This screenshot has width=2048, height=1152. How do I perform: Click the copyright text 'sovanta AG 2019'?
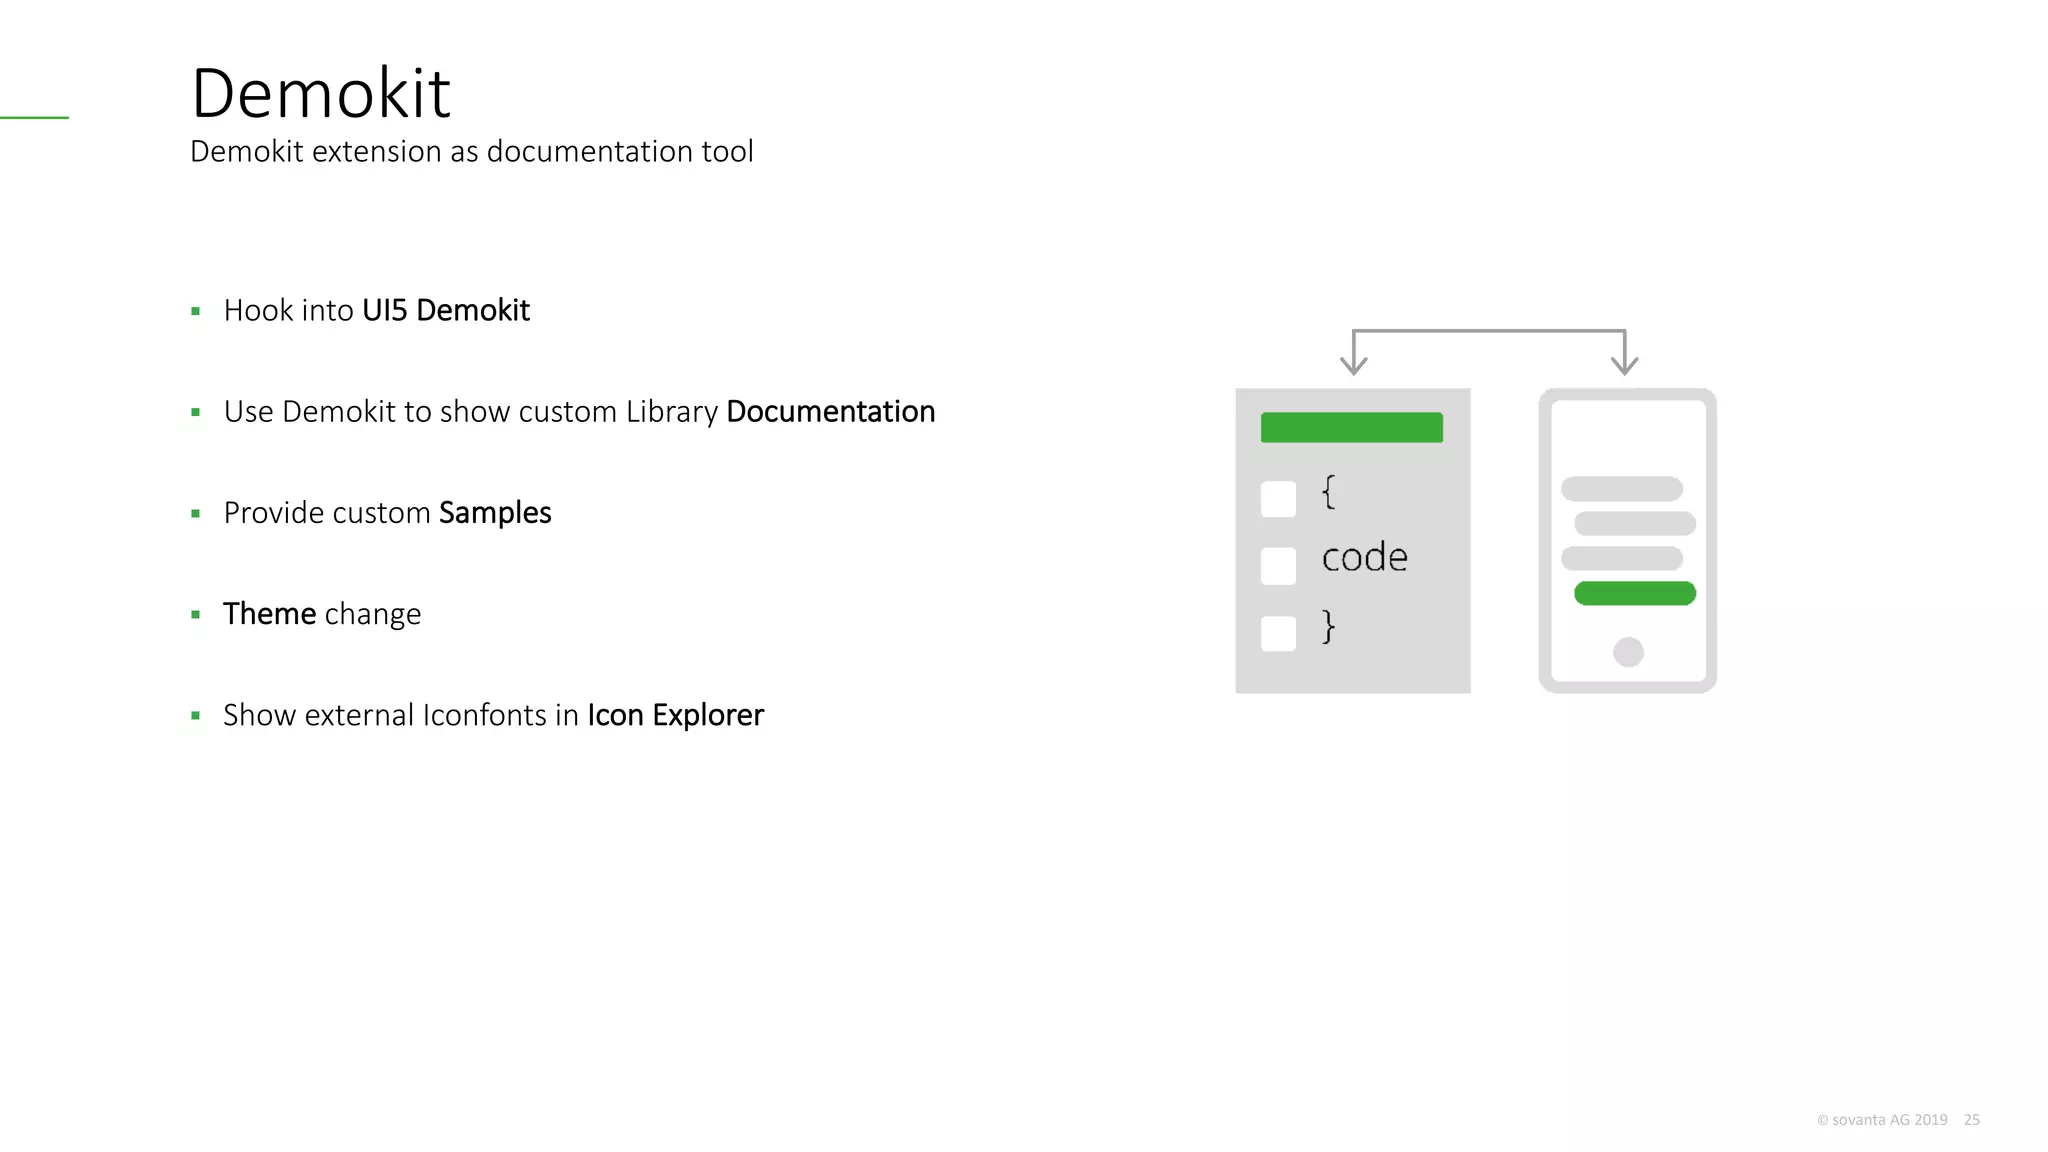pos(1882,1120)
